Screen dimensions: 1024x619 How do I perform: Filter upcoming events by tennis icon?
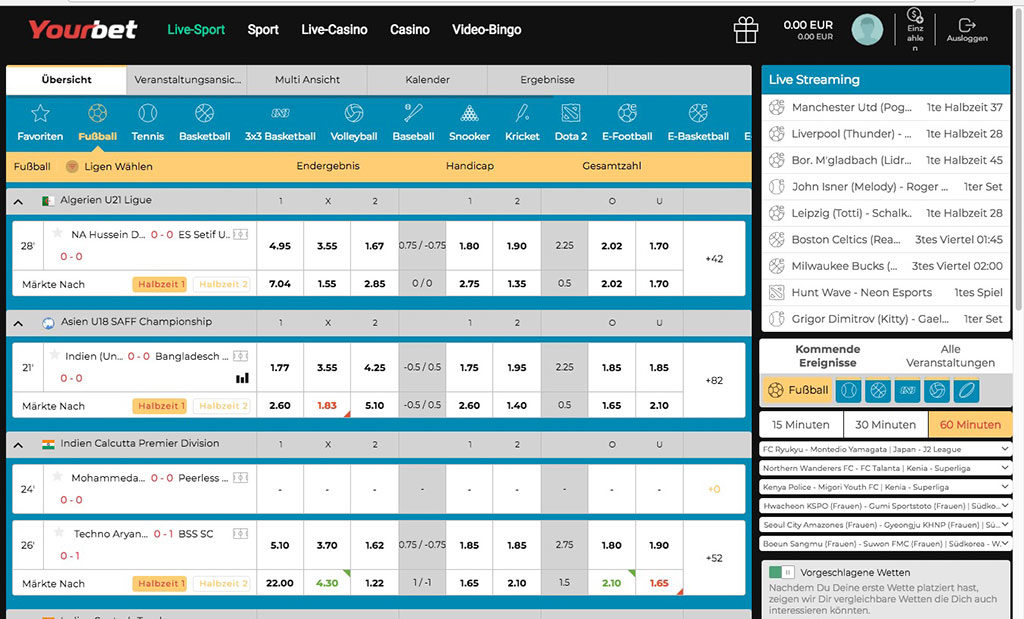point(848,390)
